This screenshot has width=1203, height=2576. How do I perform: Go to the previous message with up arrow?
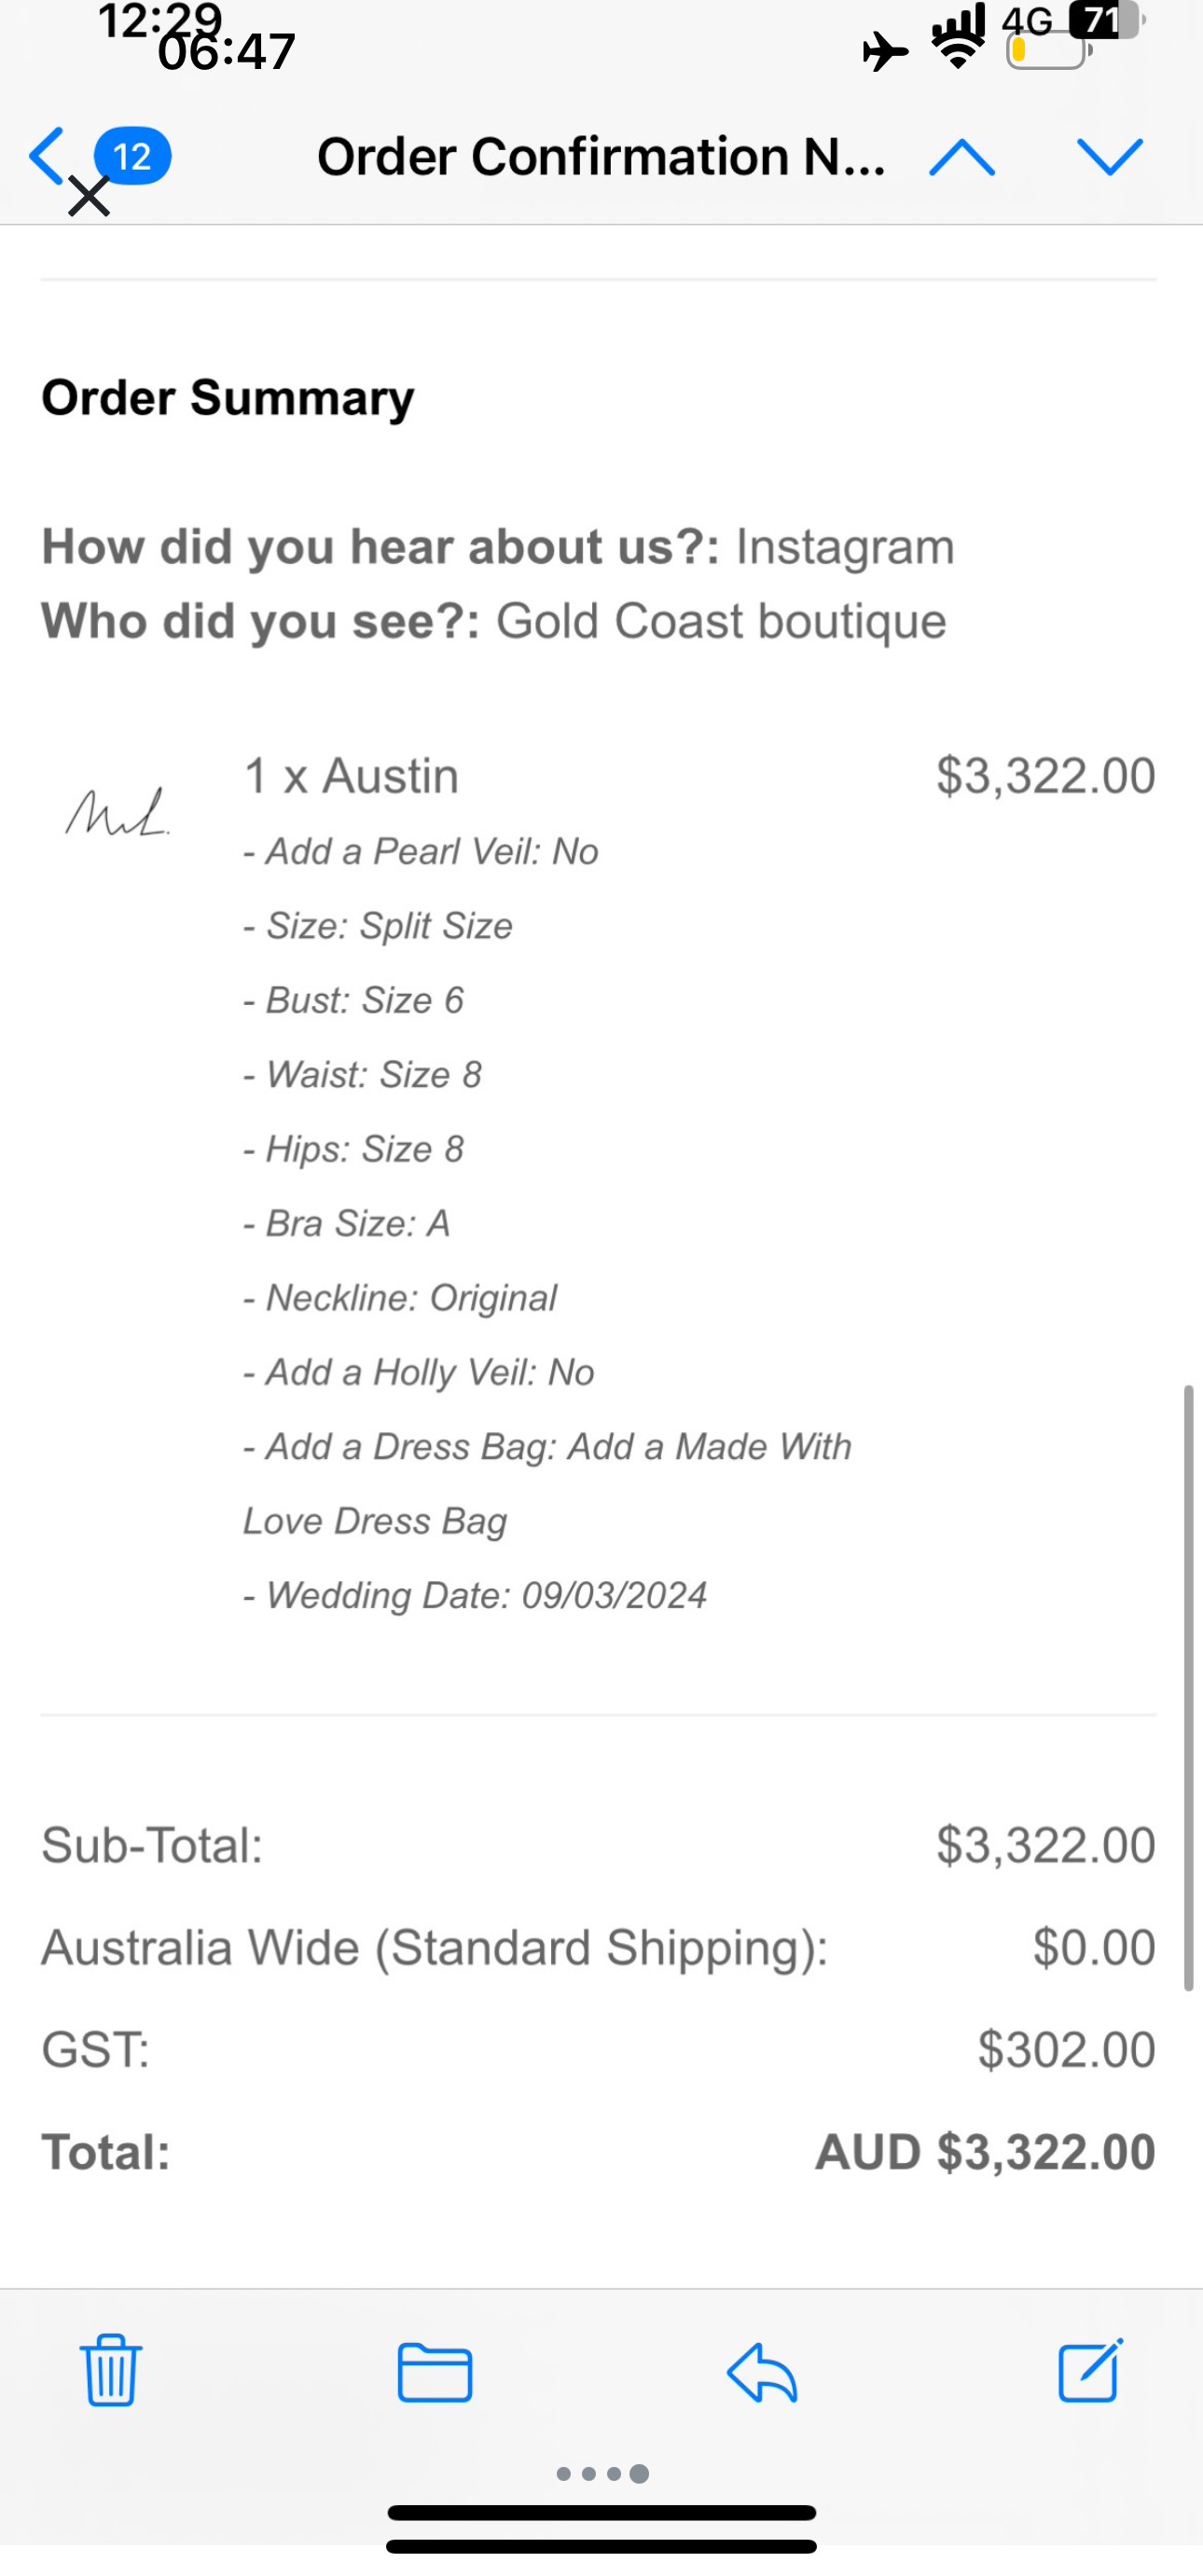pos(961,157)
